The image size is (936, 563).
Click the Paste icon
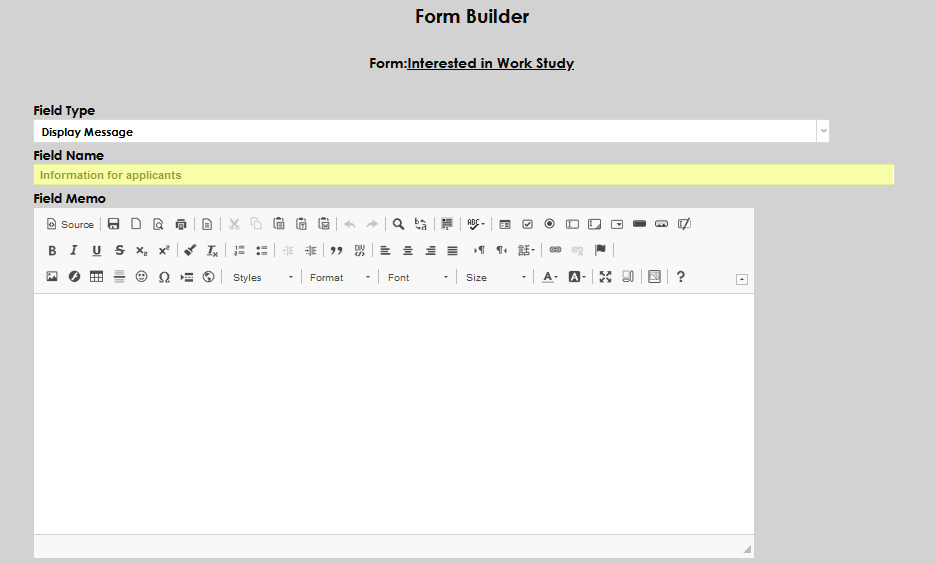point(279,224)
